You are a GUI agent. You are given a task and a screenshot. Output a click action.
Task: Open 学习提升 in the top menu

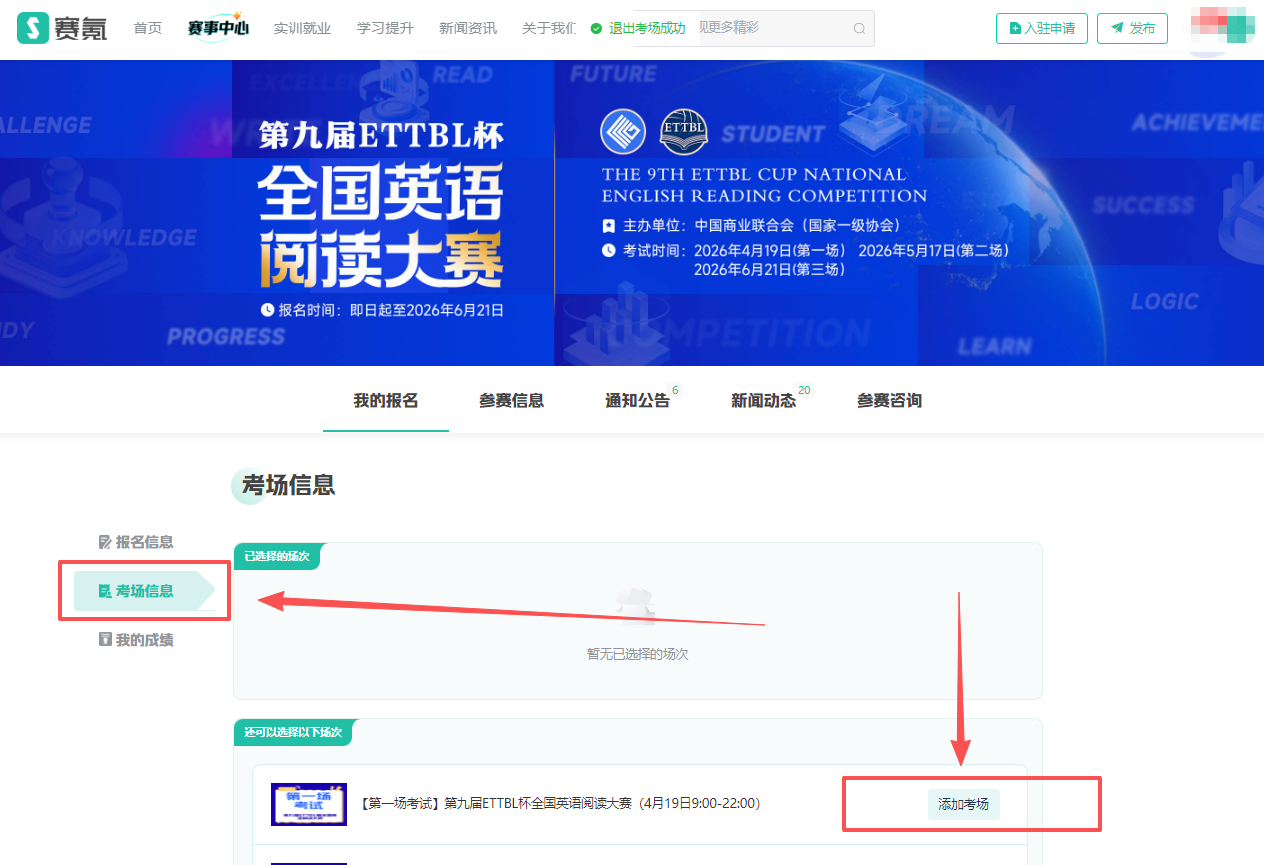coord(385,28)
